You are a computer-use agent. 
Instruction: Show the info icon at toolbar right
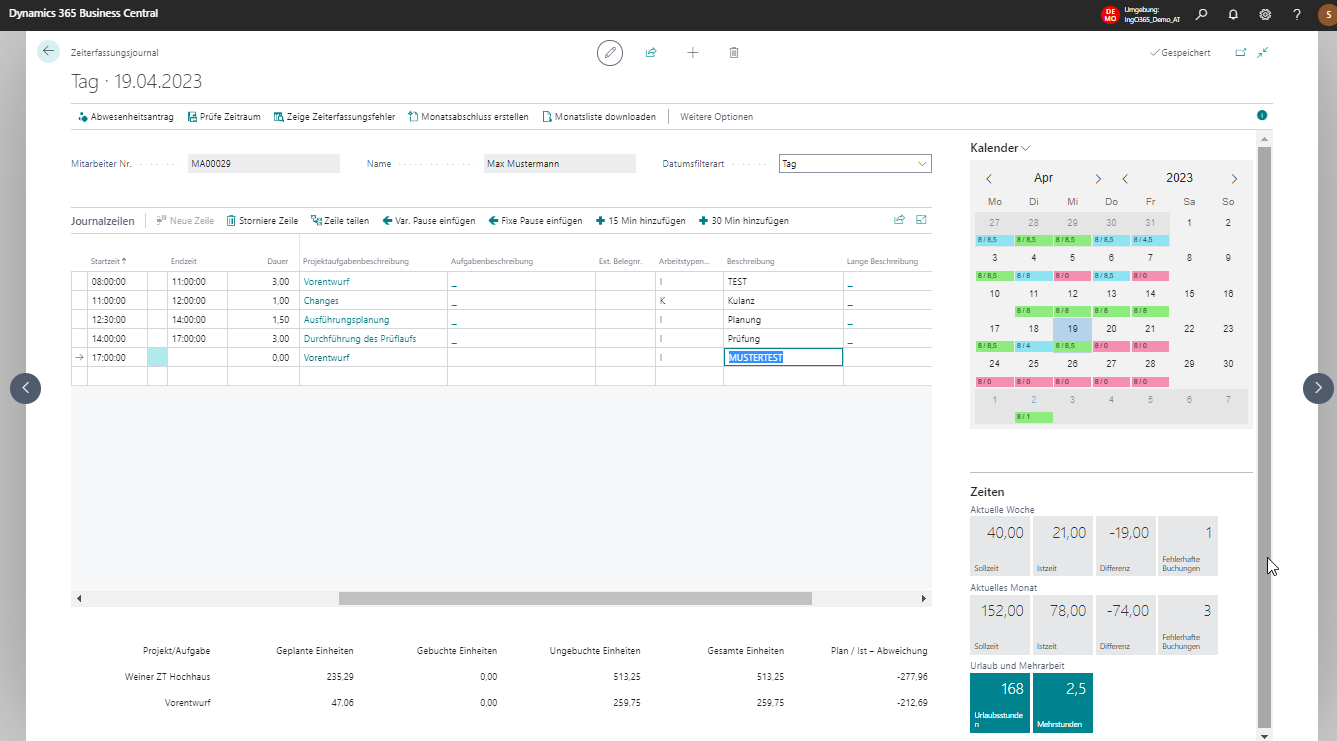(x=1262, y=116)
